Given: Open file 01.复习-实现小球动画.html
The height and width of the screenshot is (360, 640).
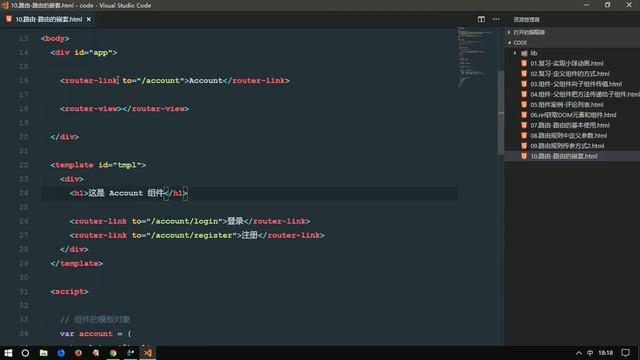Looking at the screenshot, I should [567, 63].
